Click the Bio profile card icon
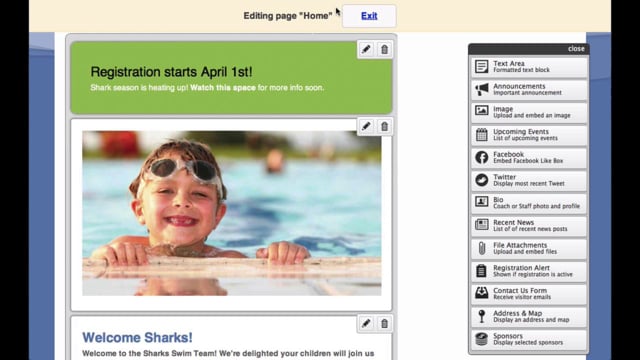The height and width of the screenshot is (360, 640). 482,202
